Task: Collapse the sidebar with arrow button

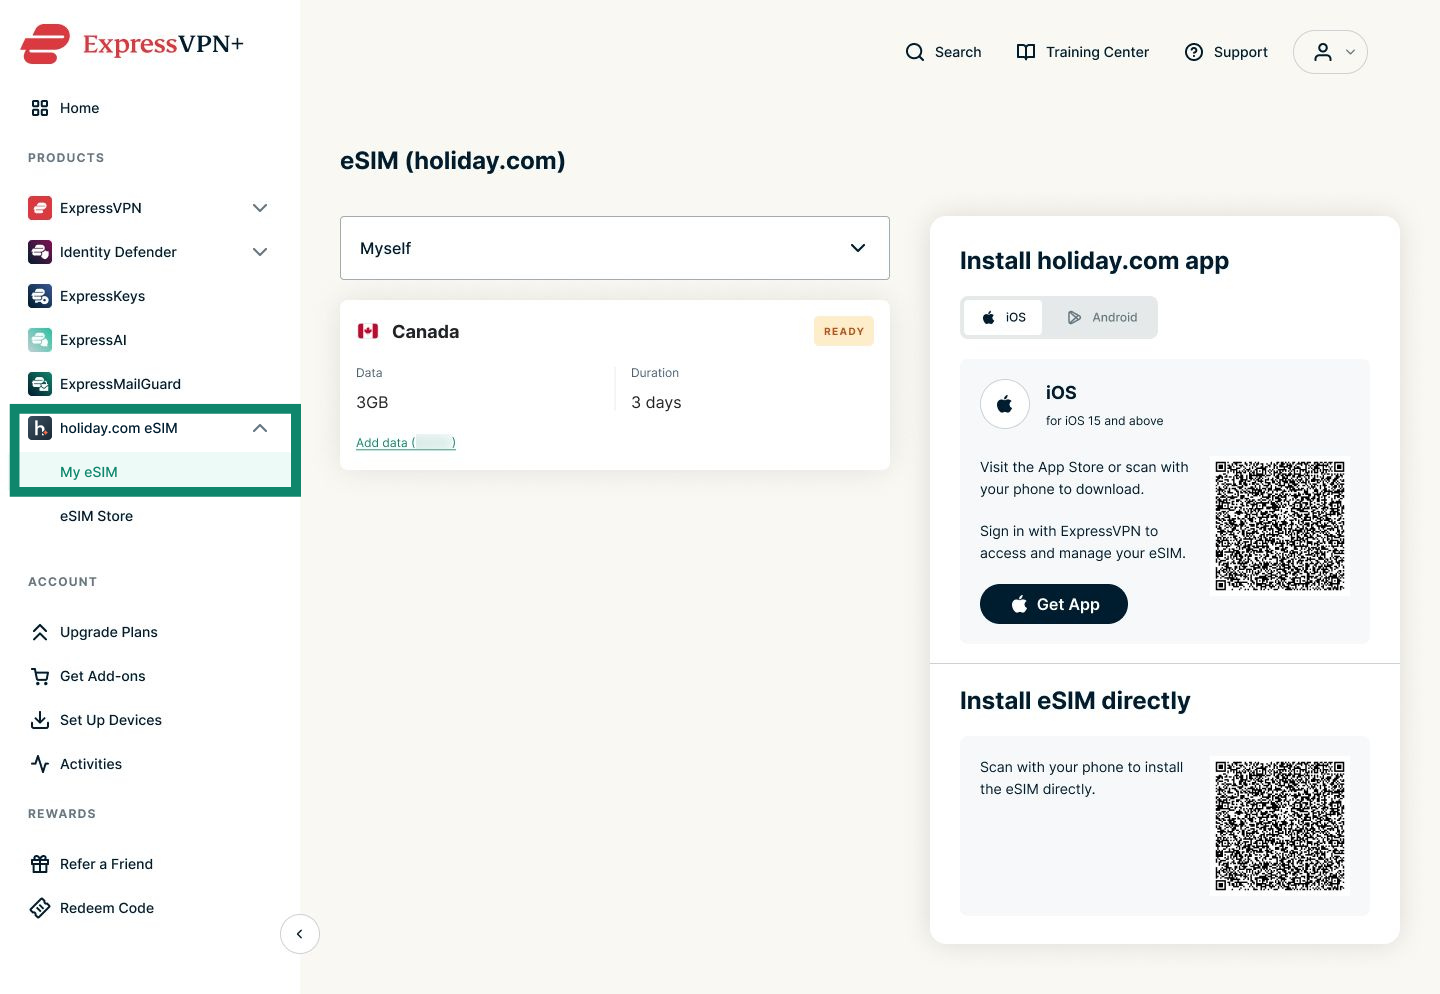Action: (x=300, y=934)
